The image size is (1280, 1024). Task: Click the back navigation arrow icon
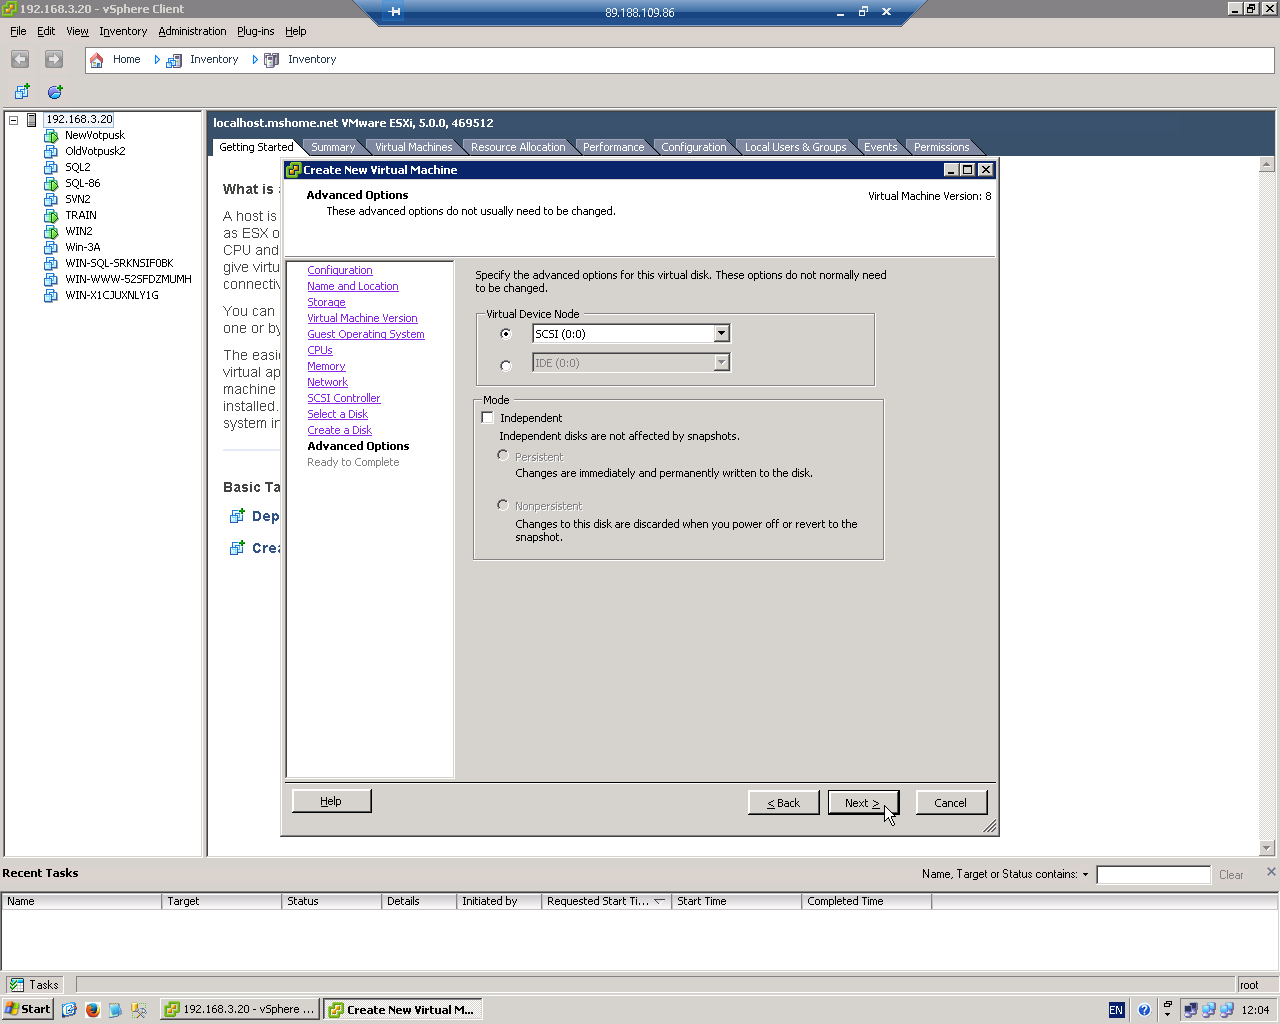click(20, 60)
